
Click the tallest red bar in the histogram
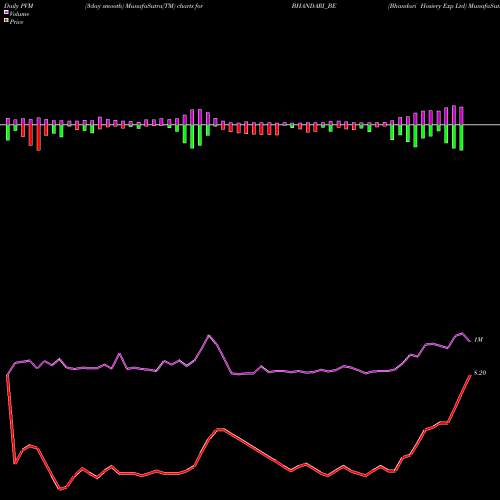click(x=39, y=137)
